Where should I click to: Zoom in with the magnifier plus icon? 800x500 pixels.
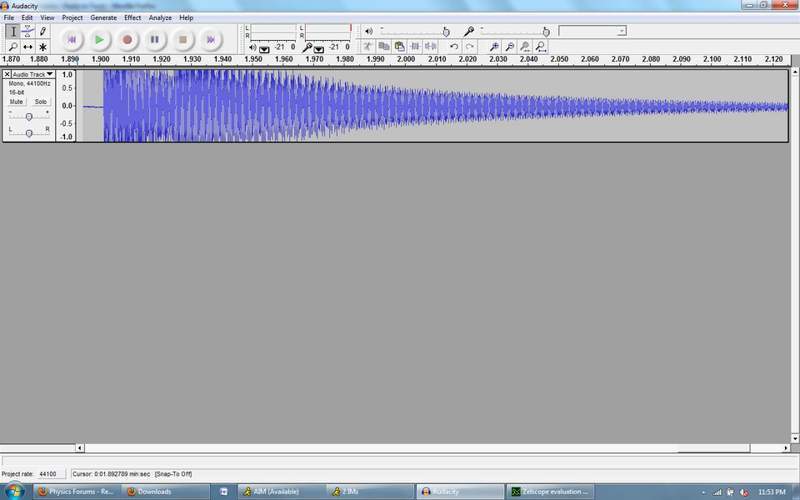(494, 47)
